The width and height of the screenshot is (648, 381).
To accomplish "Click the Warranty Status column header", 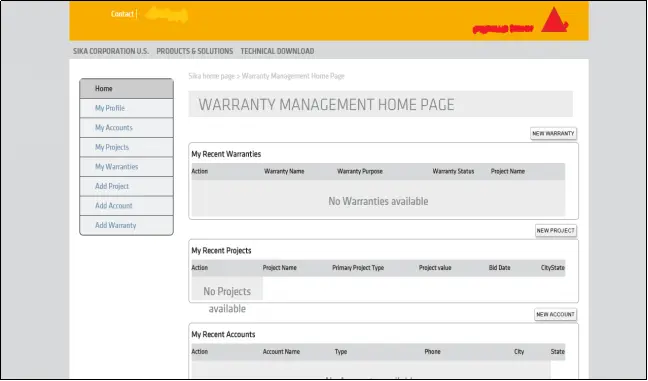I will pos(453,171).
